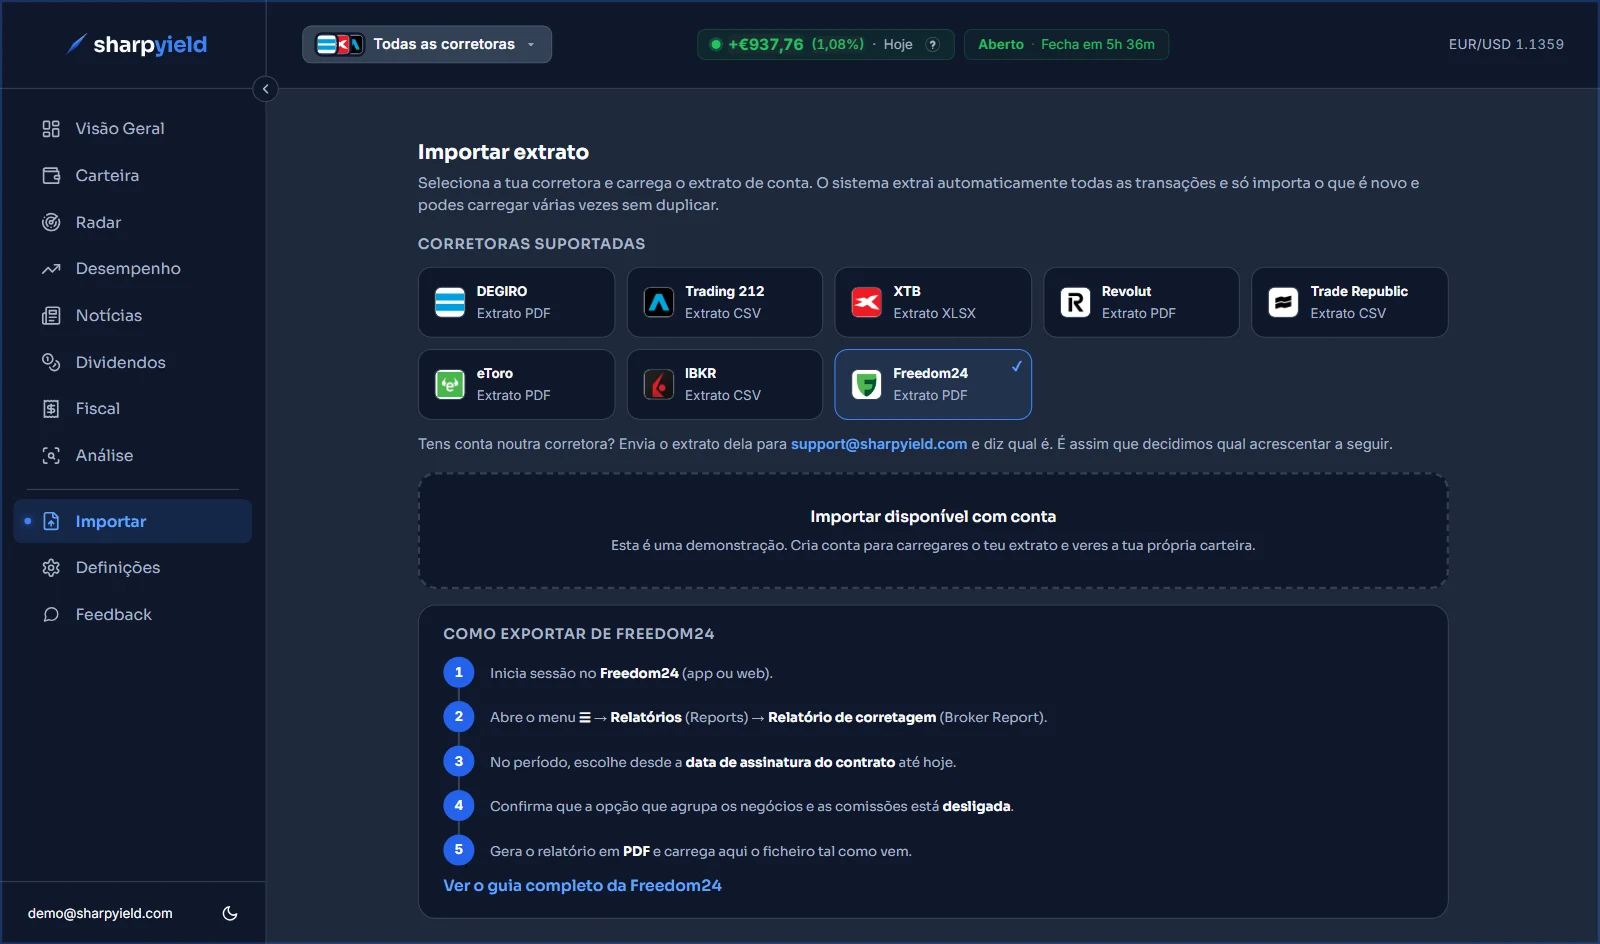Click the CORRETORAS SUPORTADAS label

[x=531, y=244]
